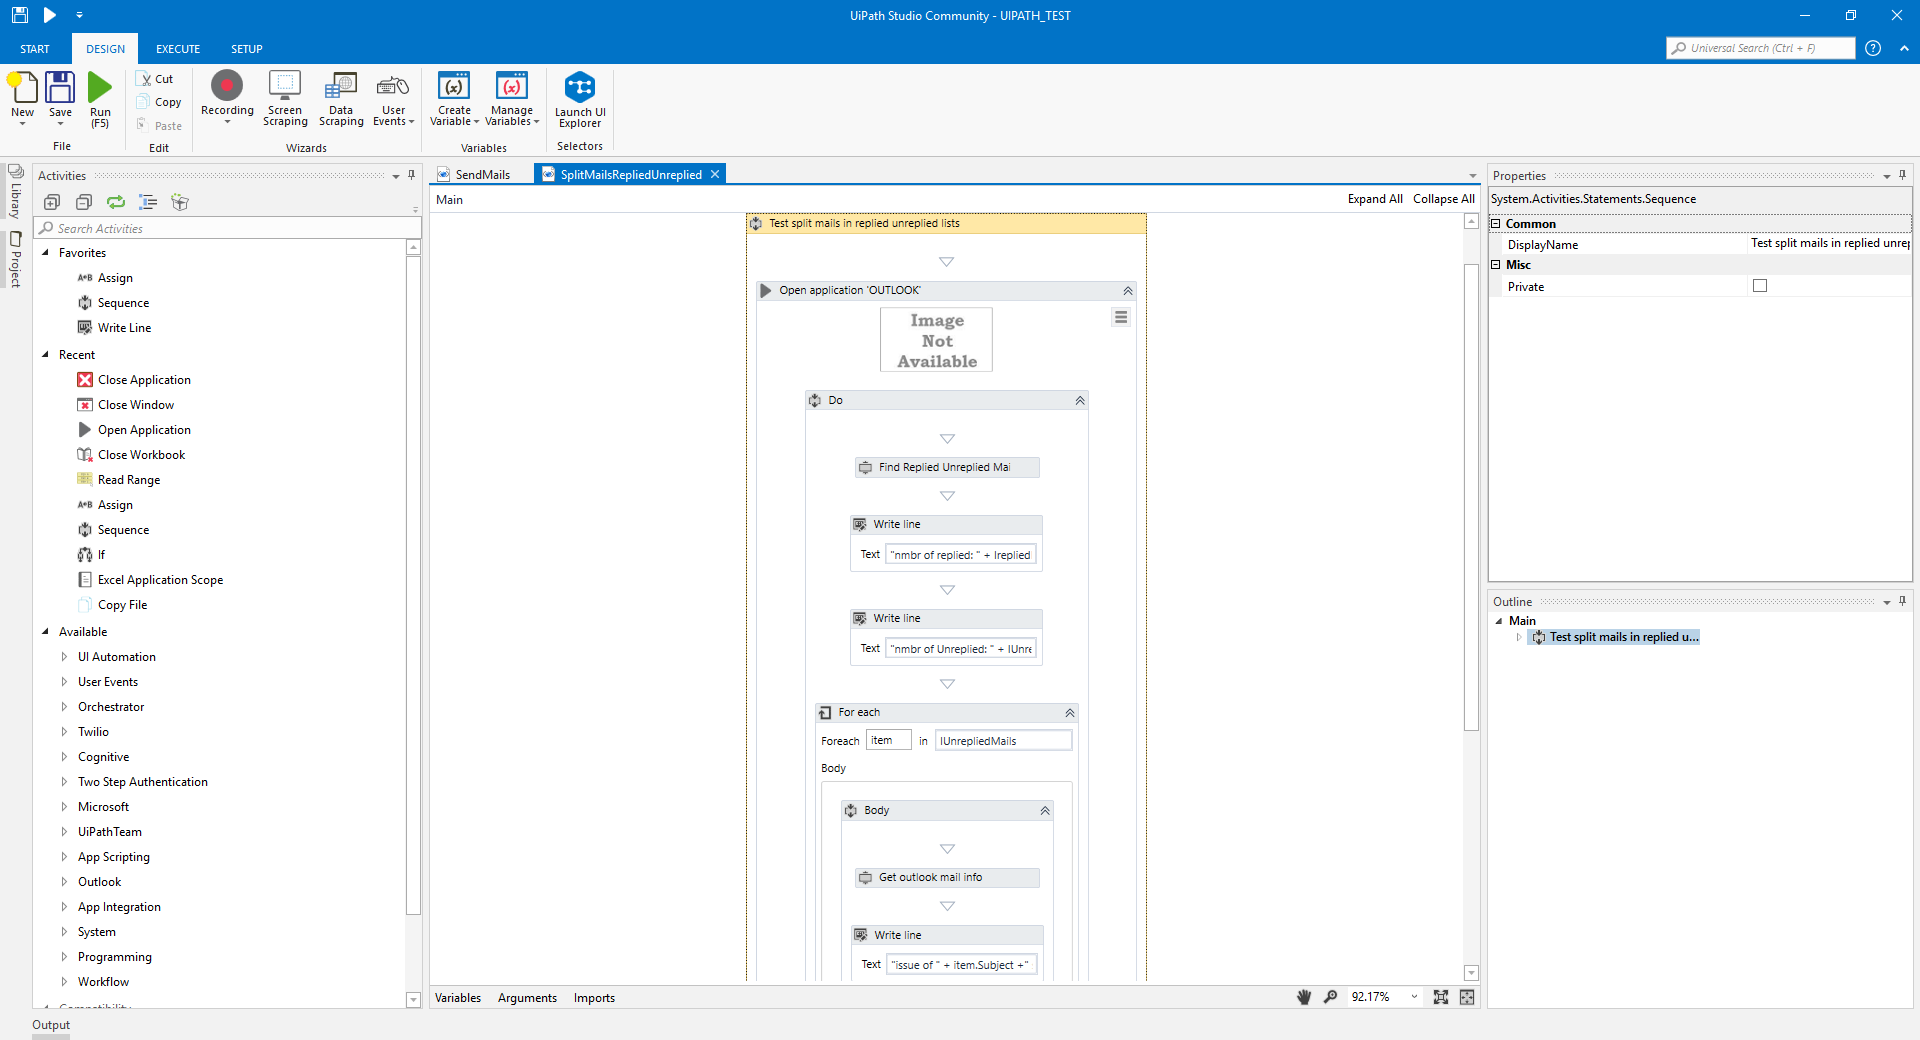Viewport: 1920px width, 1040px height.
Task: Click the Activities list vertical scrollbar
Action: coord(413,585)
